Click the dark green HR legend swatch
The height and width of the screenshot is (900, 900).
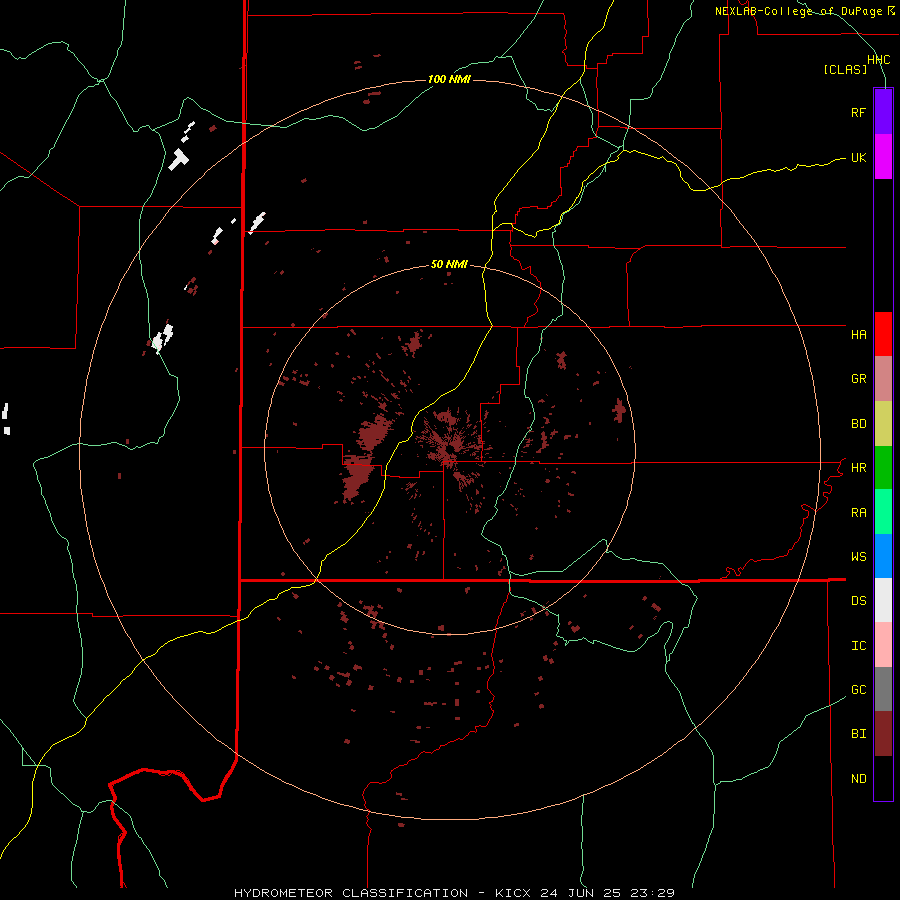click(x=883, y=468)
